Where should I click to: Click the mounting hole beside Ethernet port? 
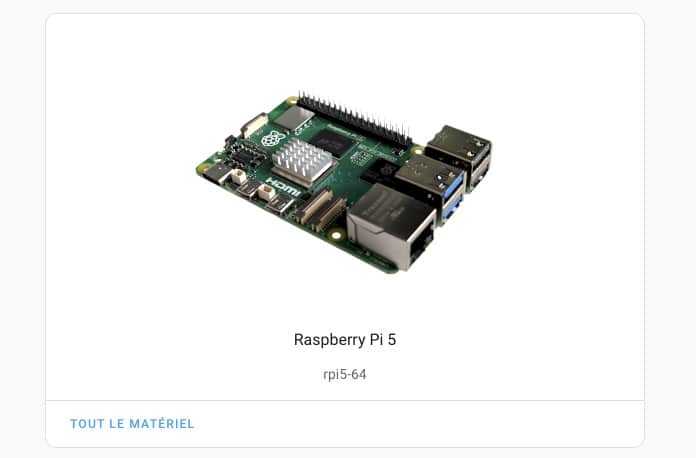click(x=336, y=235)
